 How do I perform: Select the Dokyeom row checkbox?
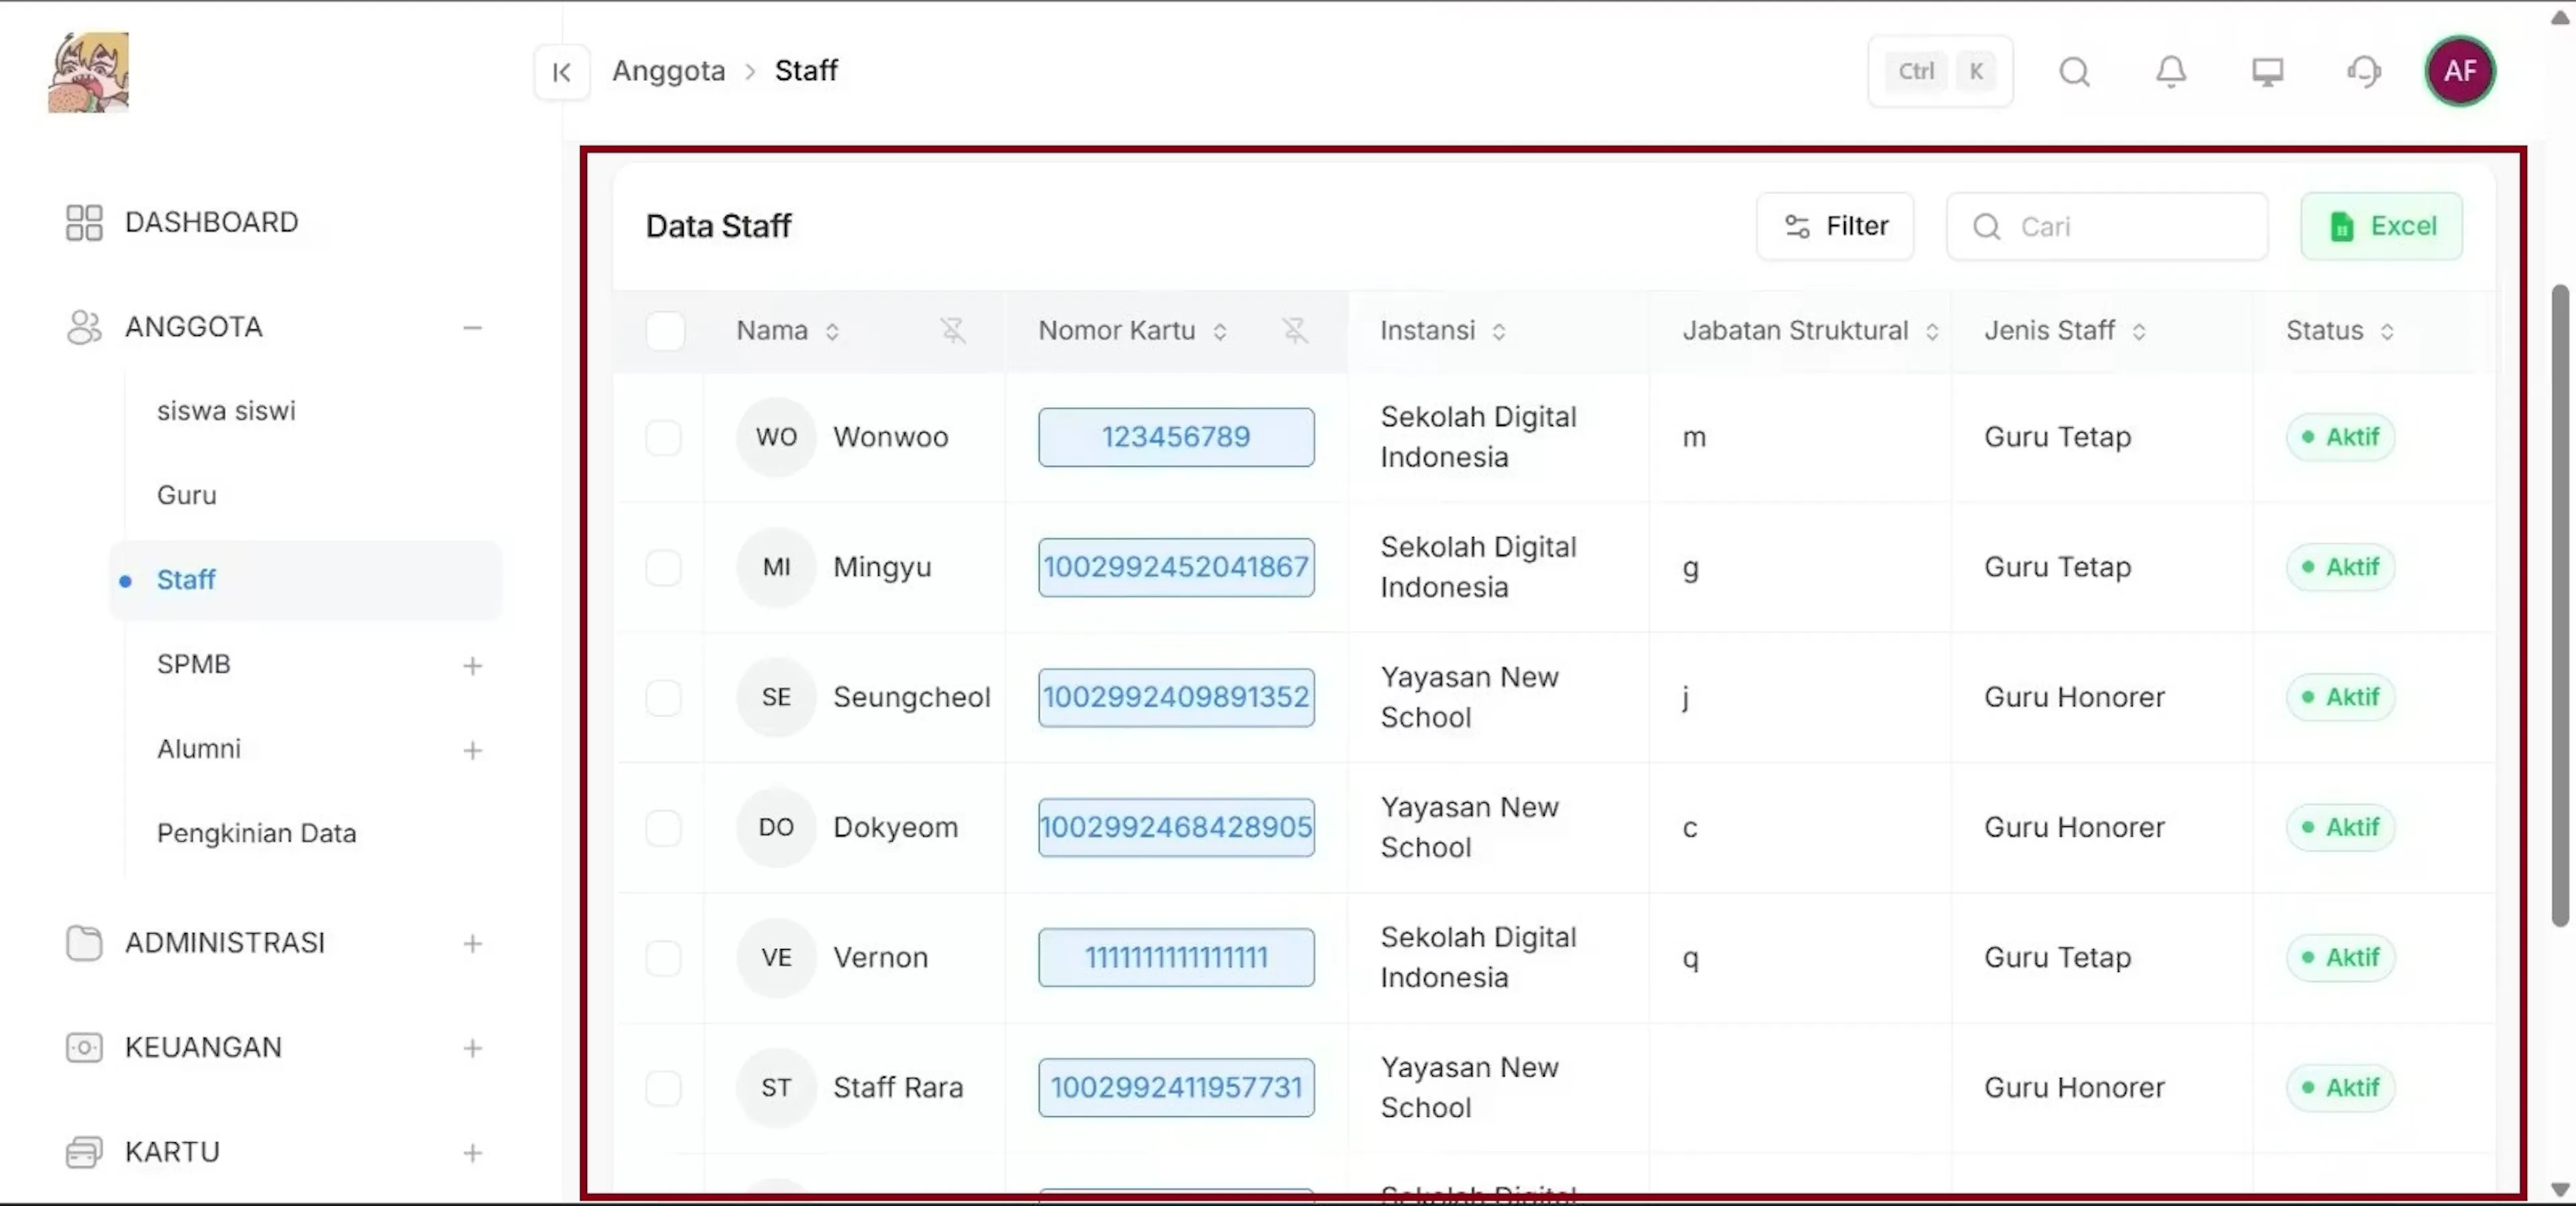click(663, 828)
